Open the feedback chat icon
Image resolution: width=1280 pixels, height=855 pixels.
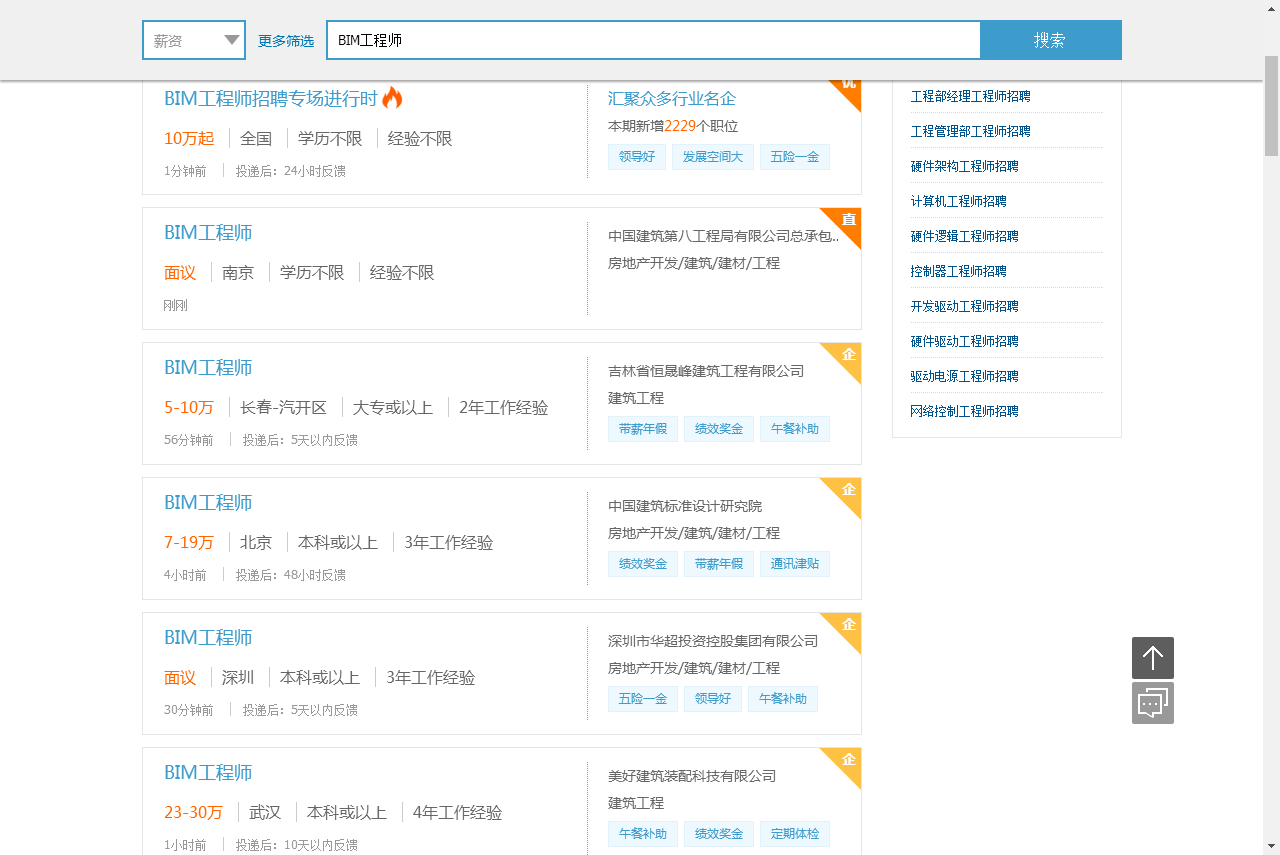1152,703
